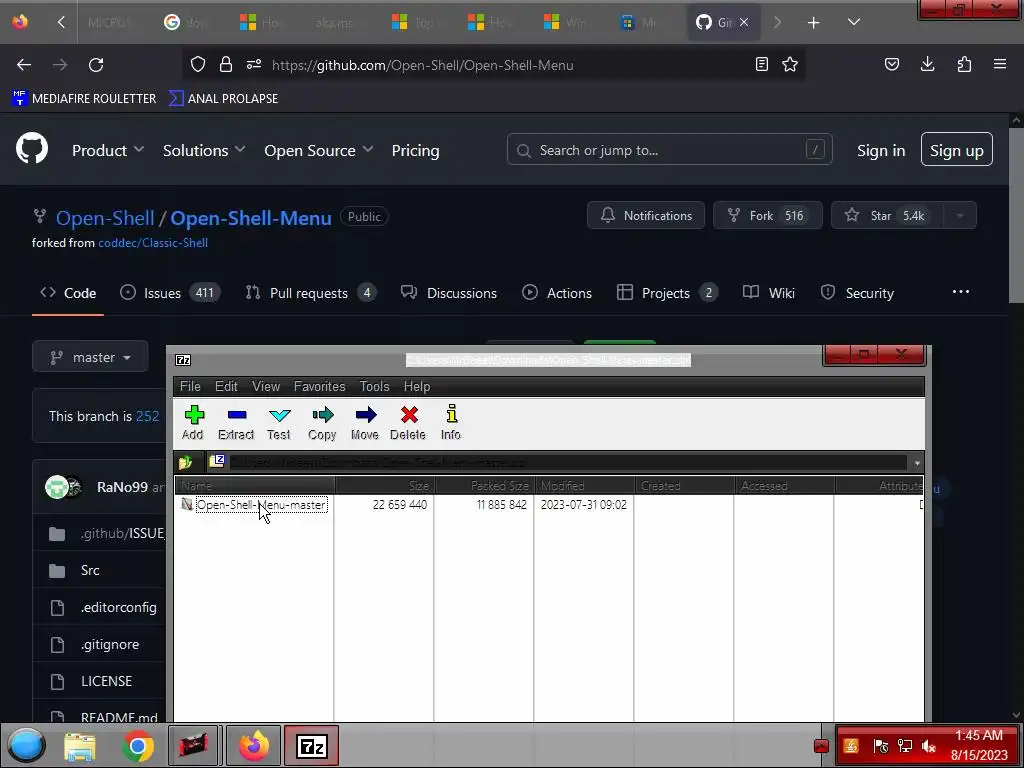The image size is (1024, 768).
Task: Star the repository
Action: click(x=888, y=216)
